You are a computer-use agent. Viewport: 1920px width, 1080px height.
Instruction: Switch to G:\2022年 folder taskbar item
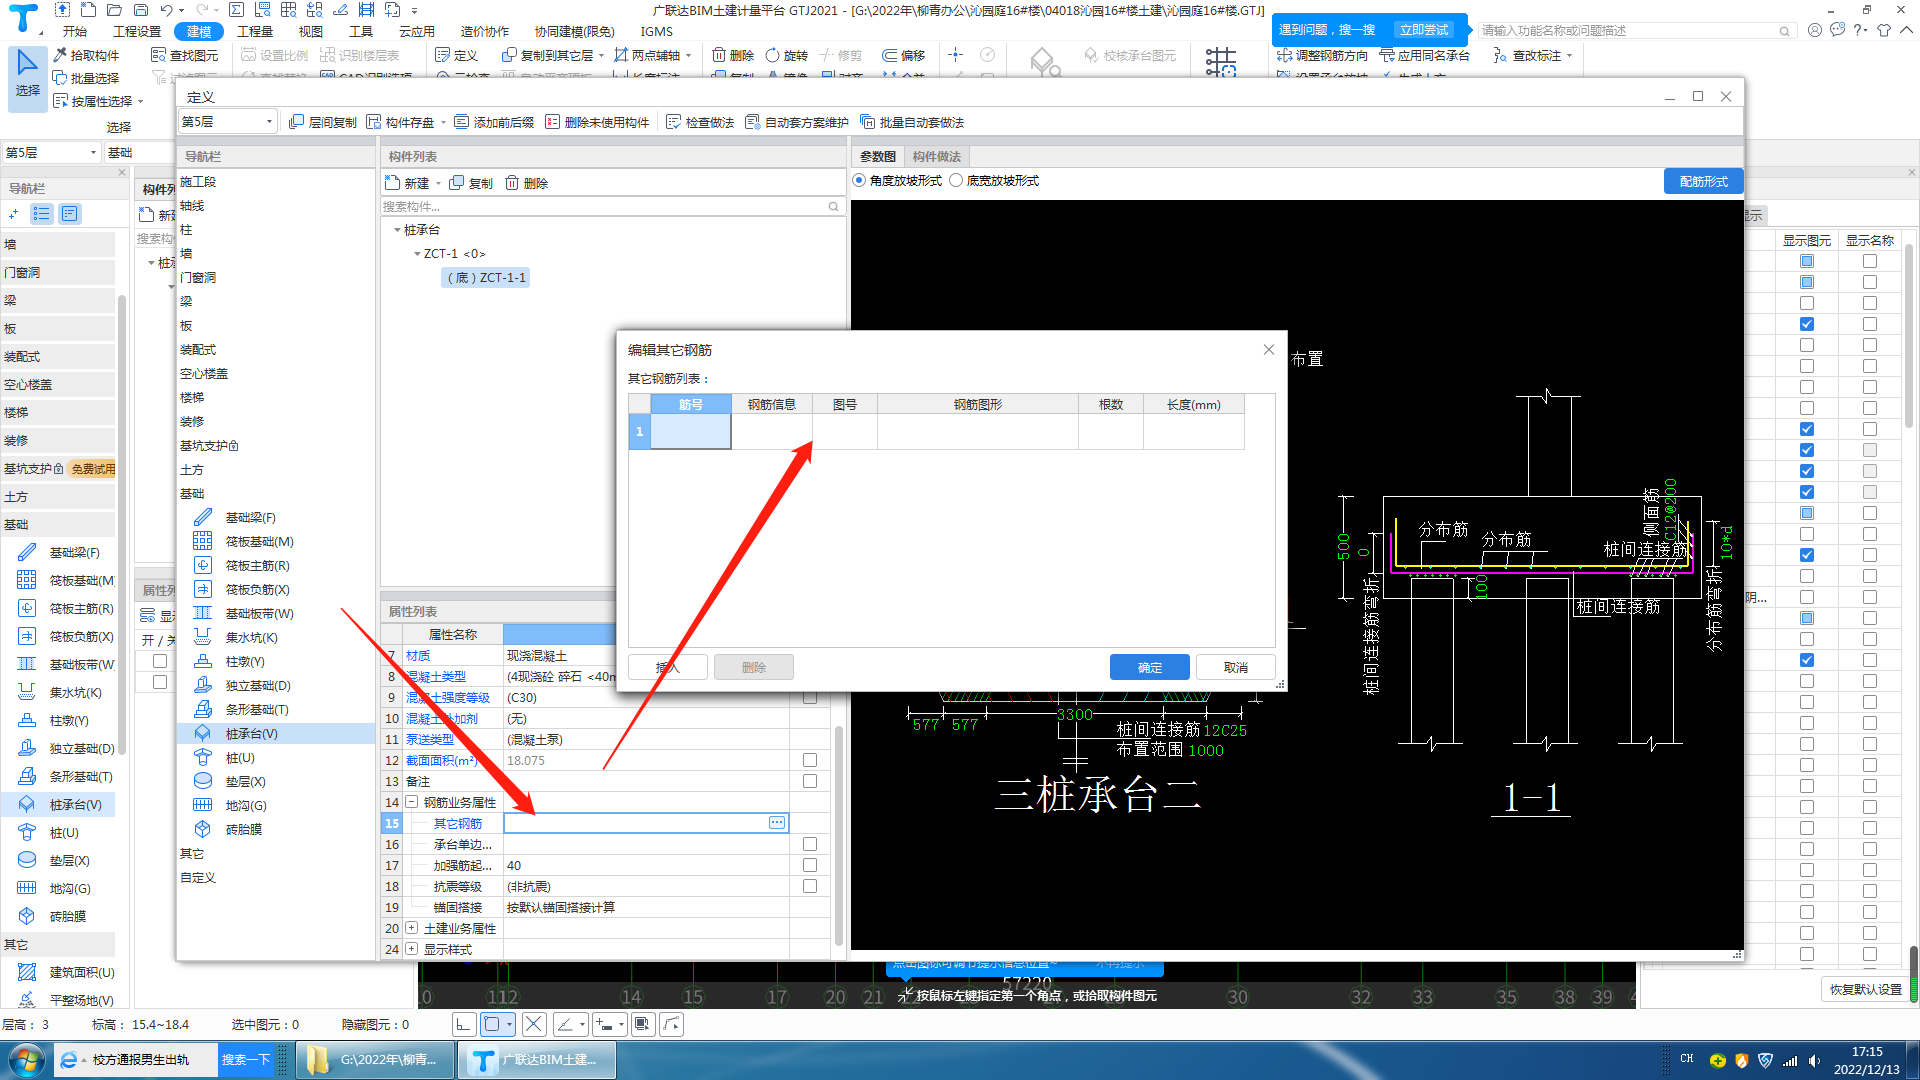coord(375,1060)
